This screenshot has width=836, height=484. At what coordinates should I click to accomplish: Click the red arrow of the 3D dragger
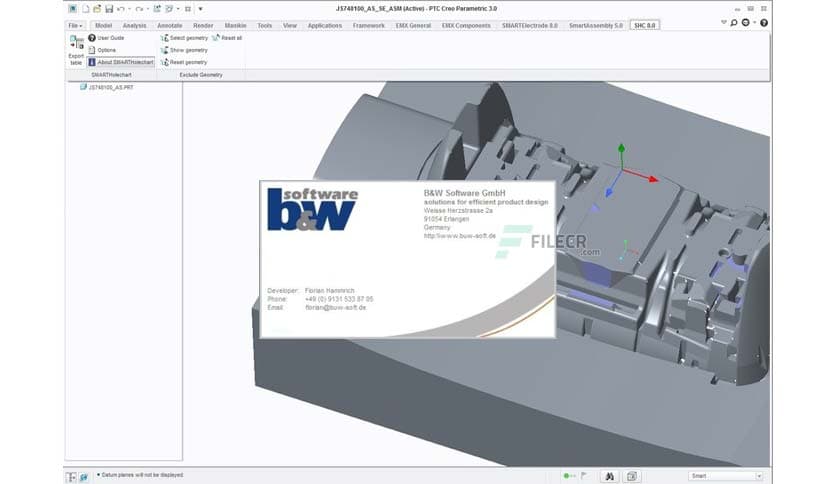(652, 179)
